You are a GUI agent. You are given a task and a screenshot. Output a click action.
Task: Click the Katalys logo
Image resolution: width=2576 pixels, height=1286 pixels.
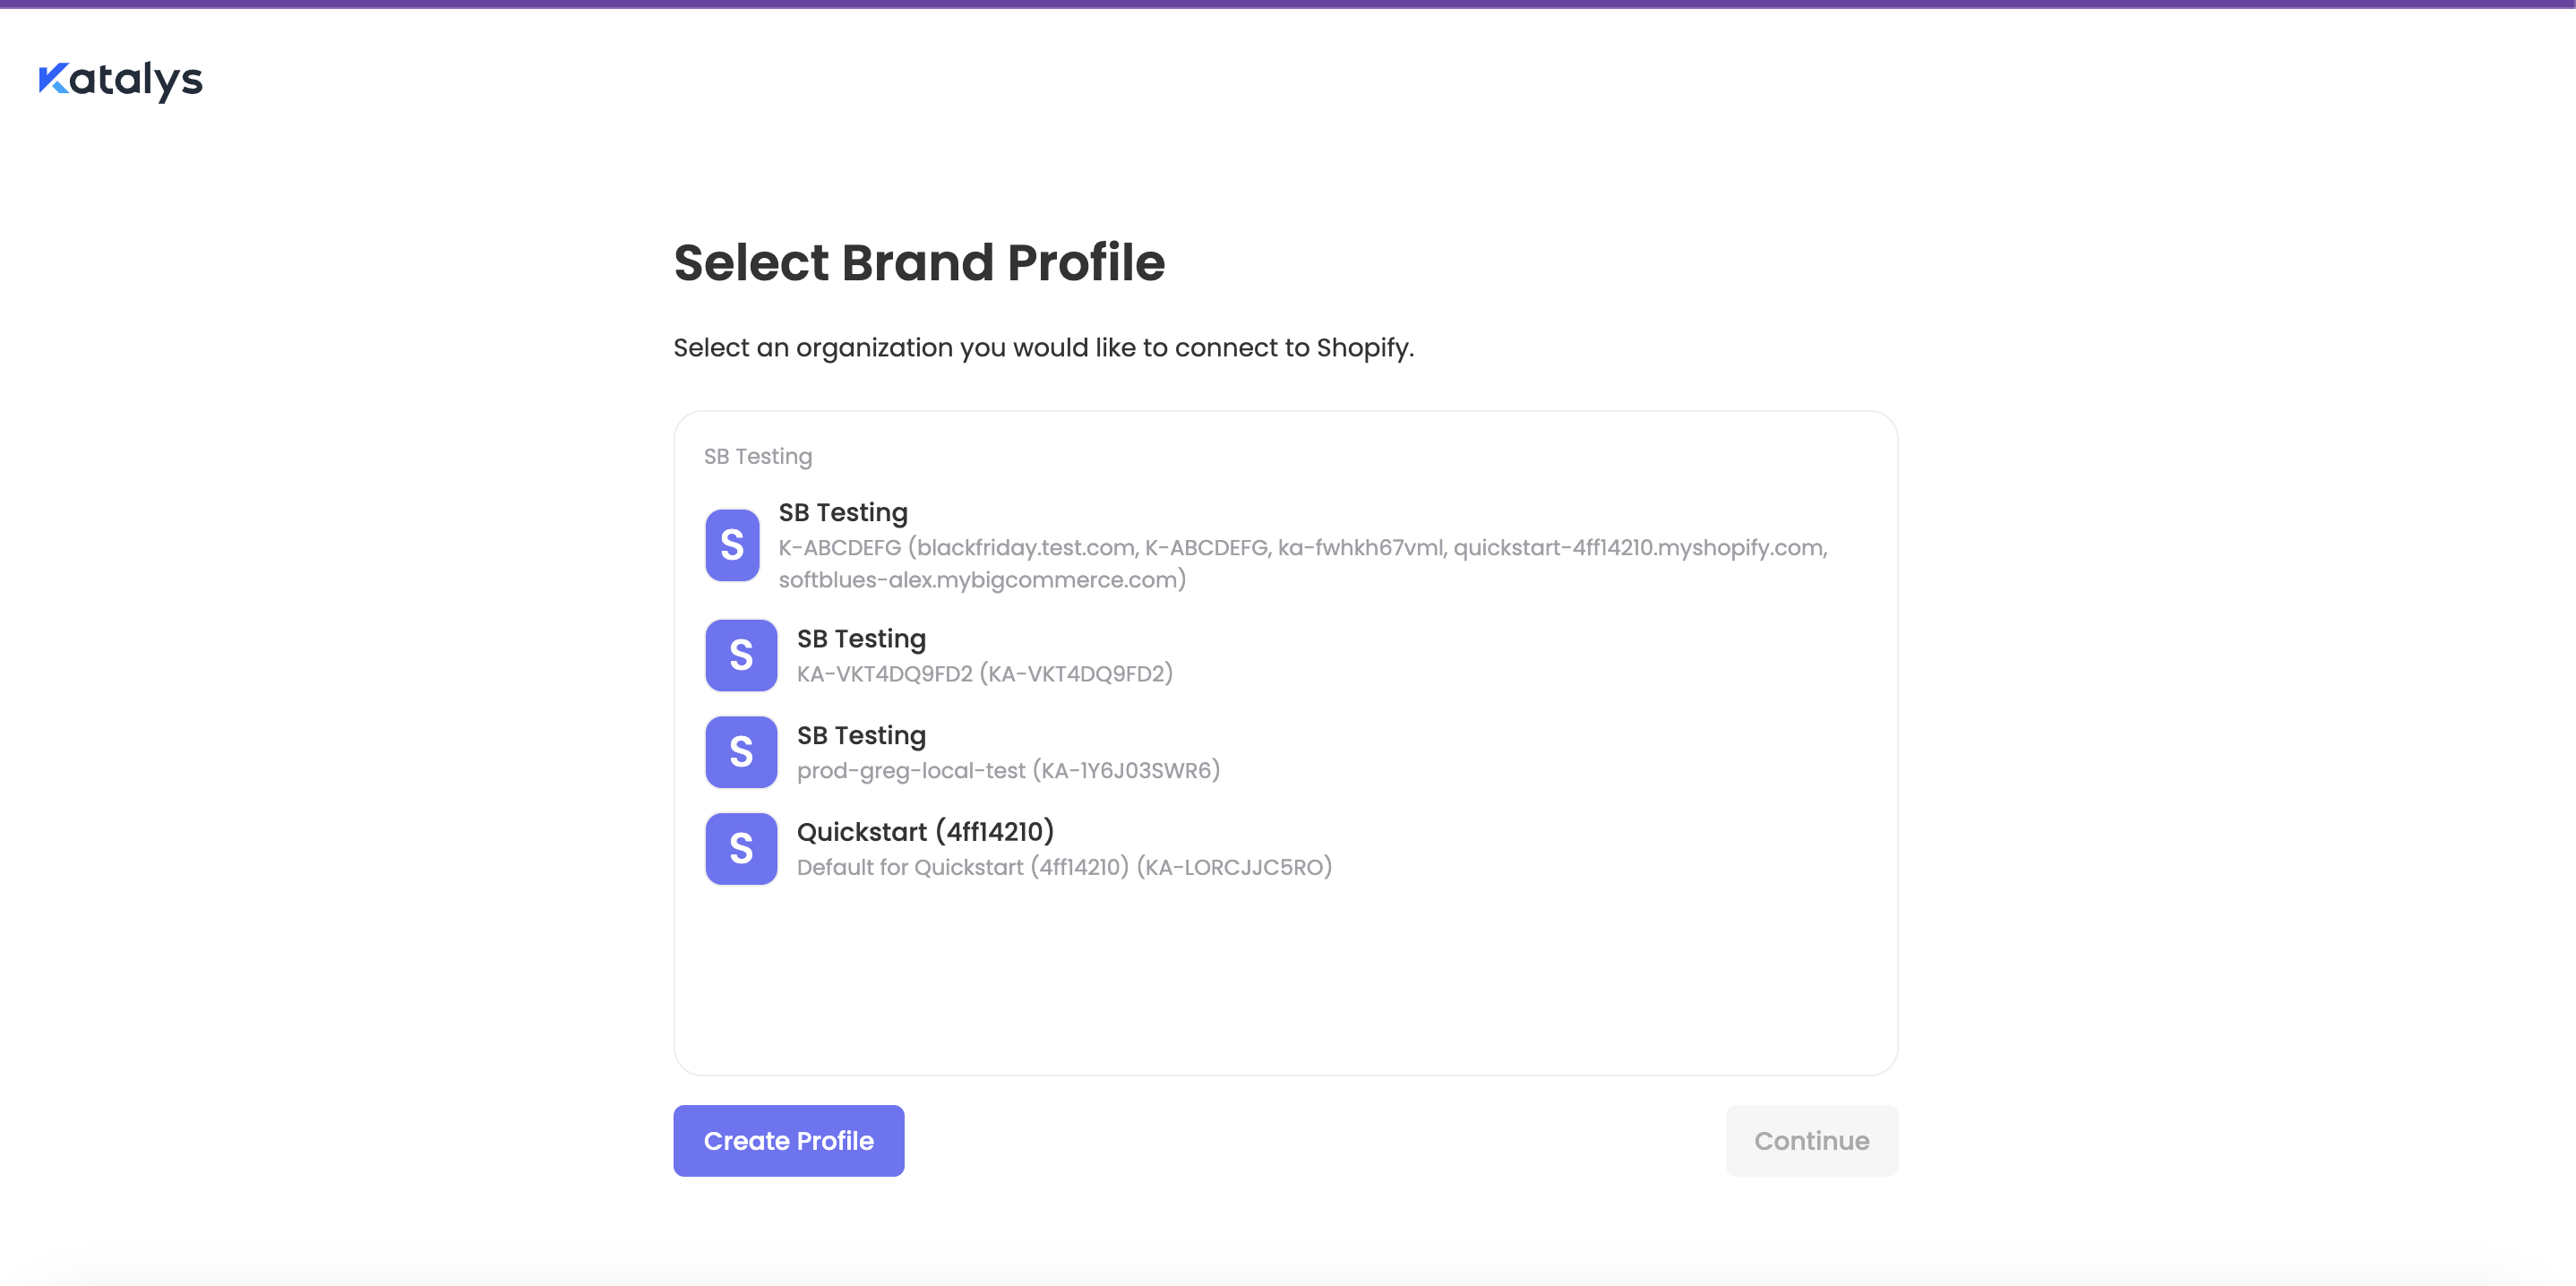120,80
